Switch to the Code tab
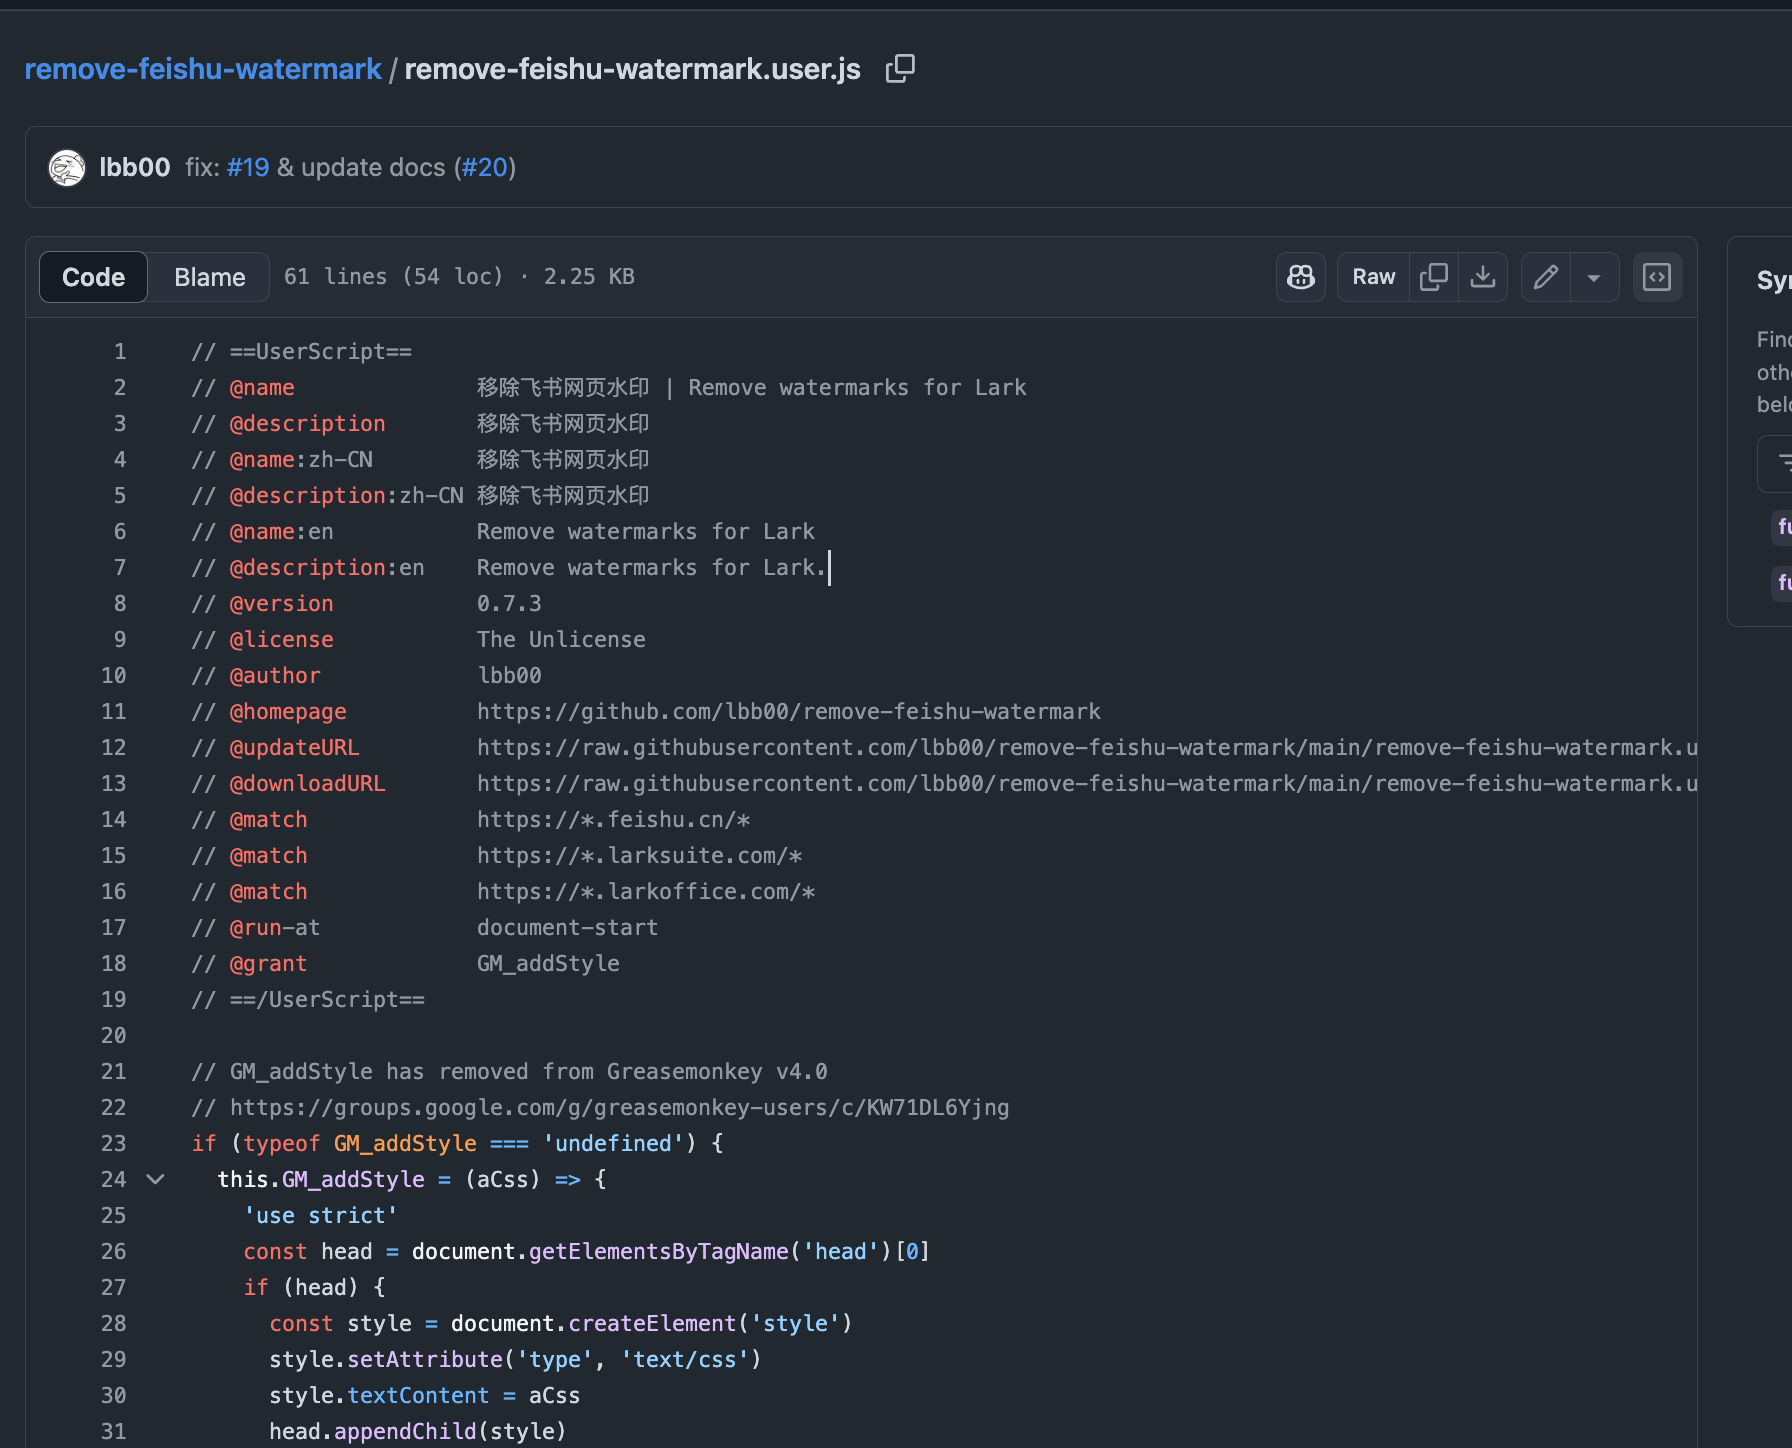 [x=94, y=277]
